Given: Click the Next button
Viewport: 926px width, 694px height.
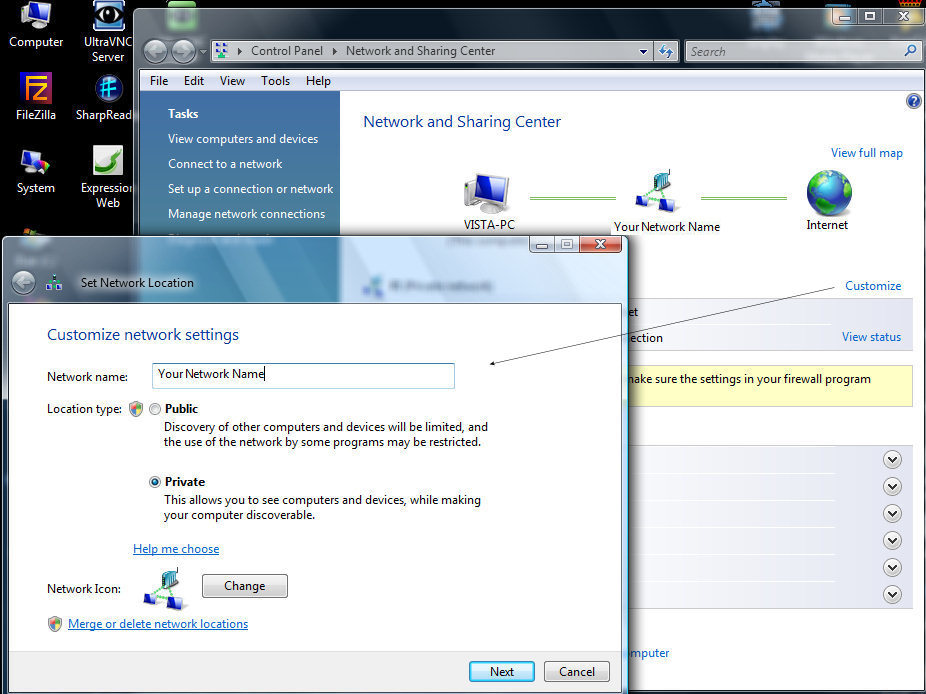Looking at the screenshot, I should (x=501, y=671).
